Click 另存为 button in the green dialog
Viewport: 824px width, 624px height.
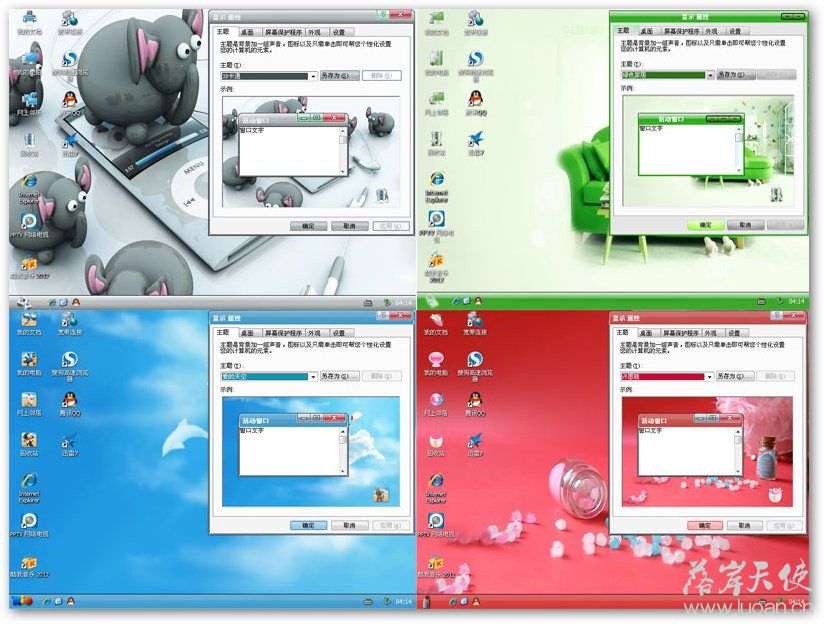tap(735, 75)
